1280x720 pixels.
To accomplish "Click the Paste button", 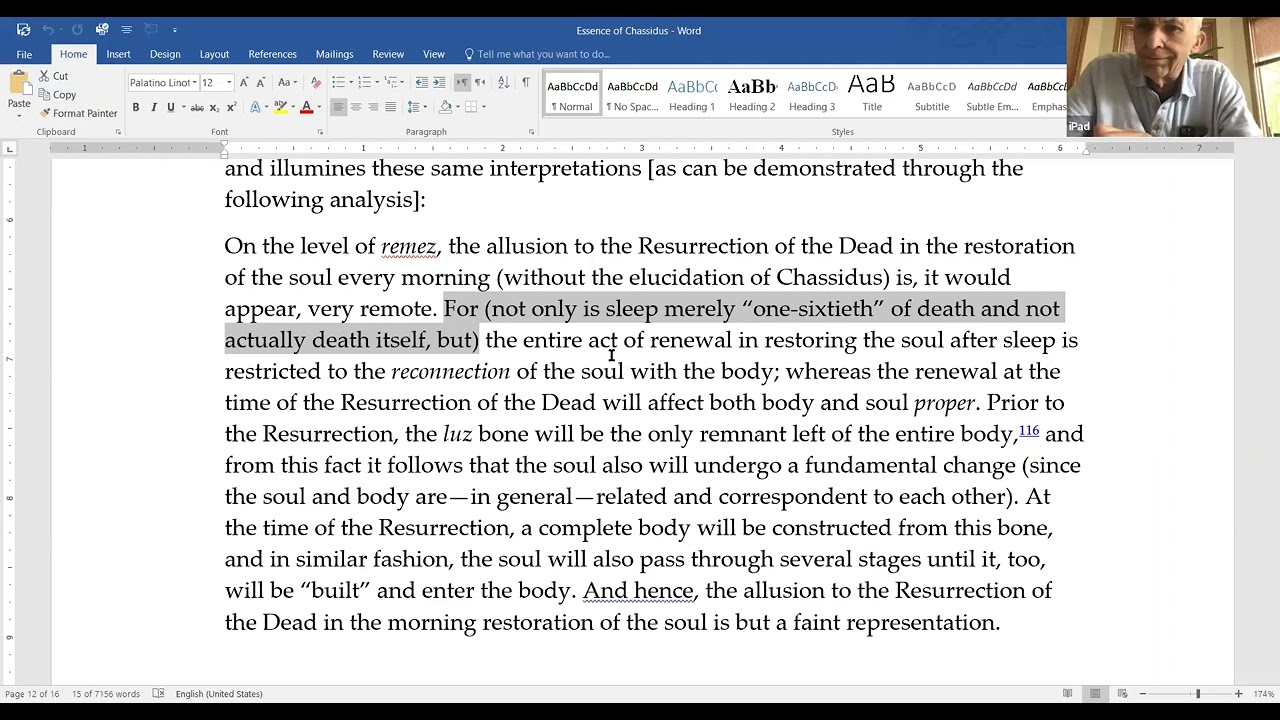I will pos(19,90).
